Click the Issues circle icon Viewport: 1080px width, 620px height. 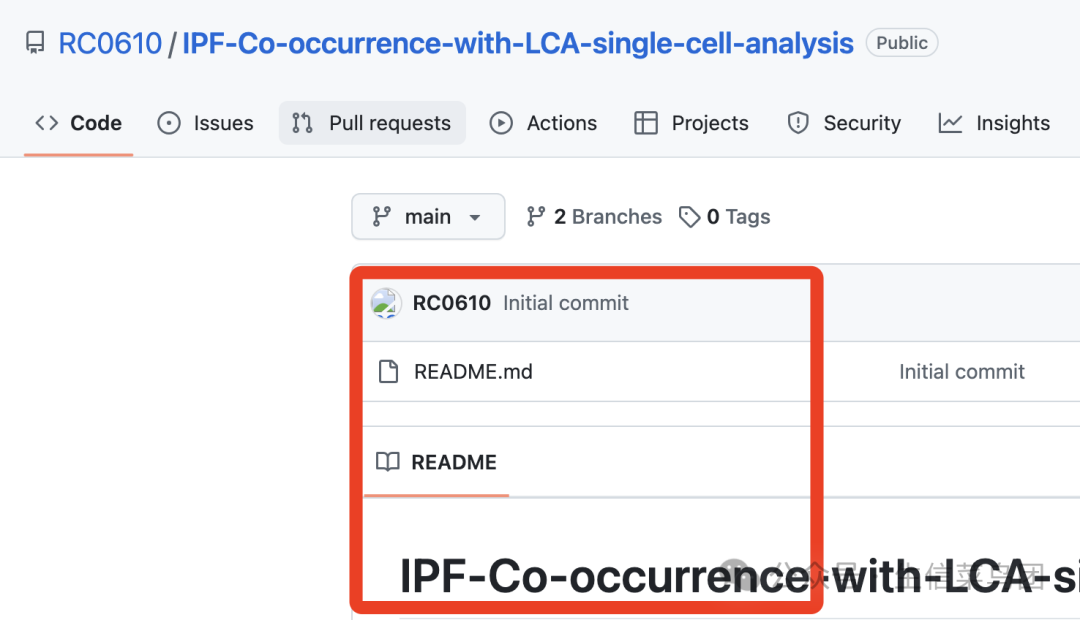(169, 123)
